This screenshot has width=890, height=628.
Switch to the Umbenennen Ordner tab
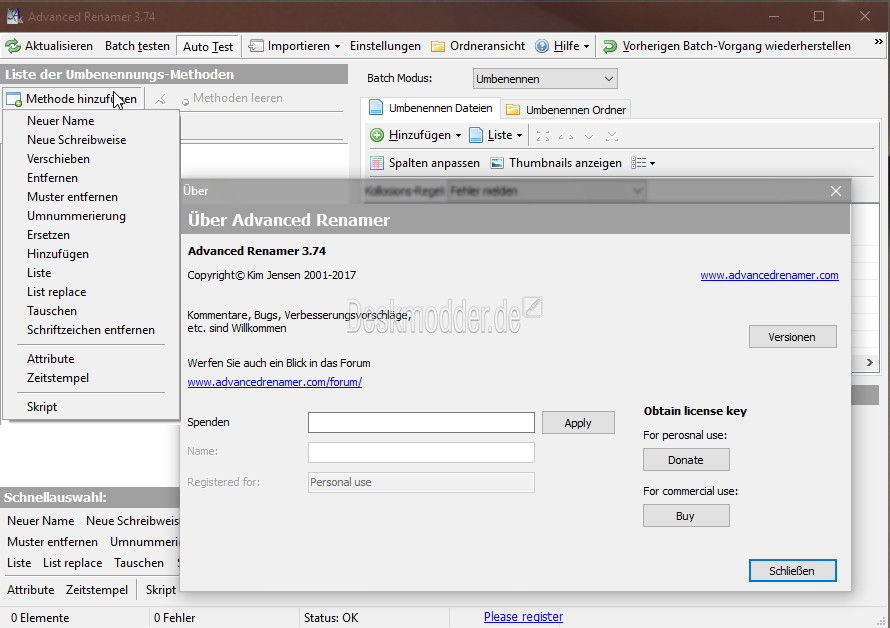566,110
